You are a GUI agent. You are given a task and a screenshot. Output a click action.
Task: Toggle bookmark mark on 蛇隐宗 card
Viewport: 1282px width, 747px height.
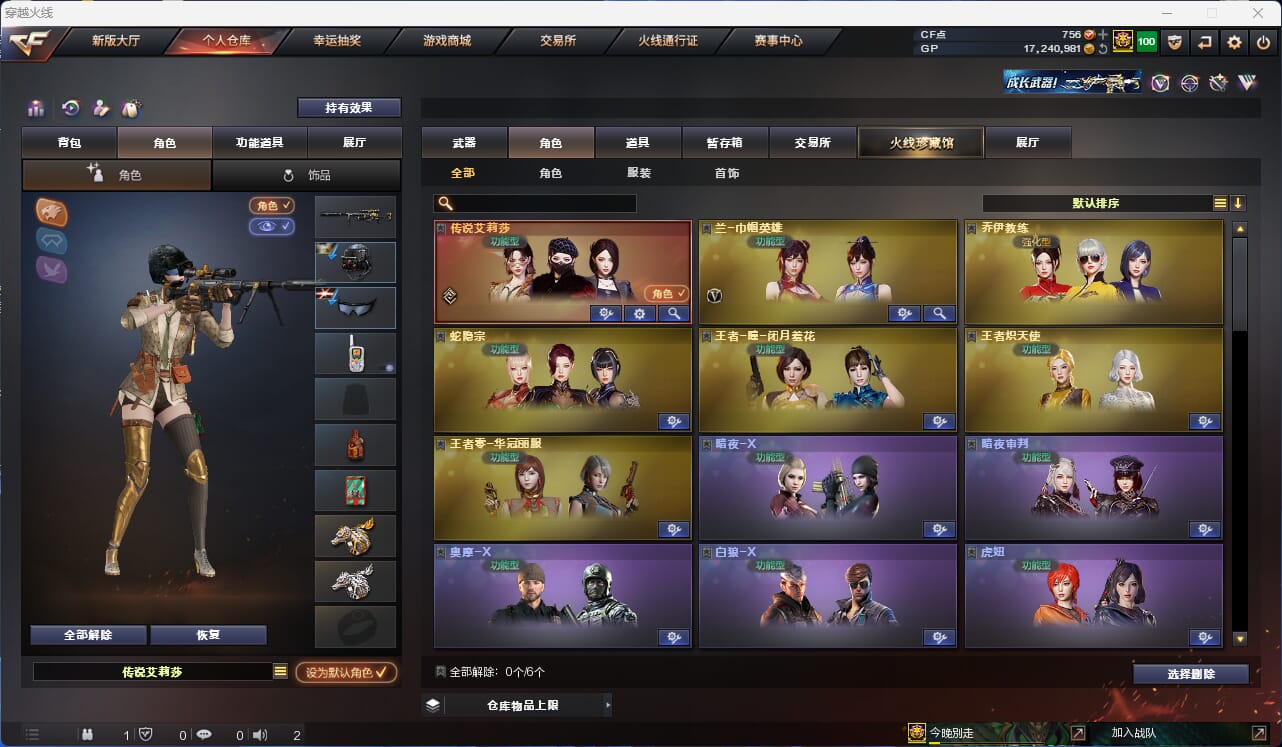tap(442, 337)
